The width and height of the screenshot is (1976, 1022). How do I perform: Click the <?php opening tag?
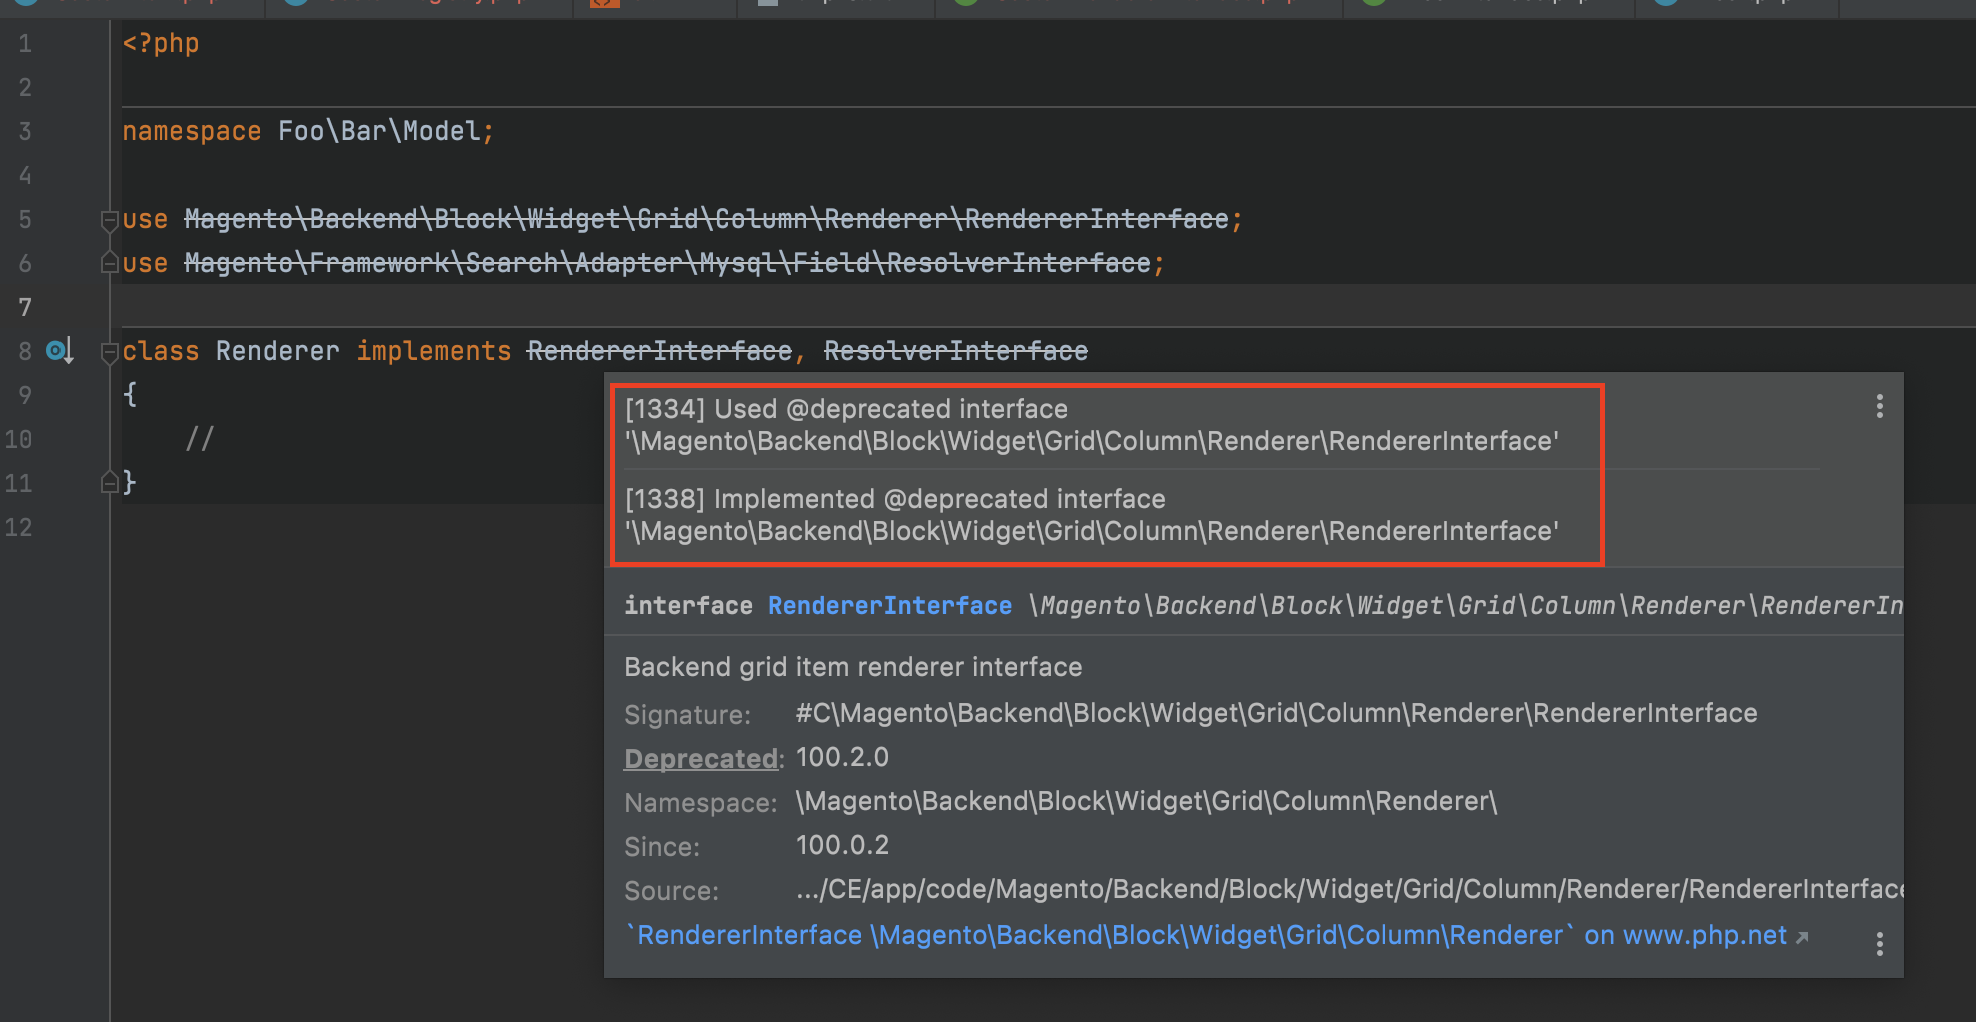[161, 43]
